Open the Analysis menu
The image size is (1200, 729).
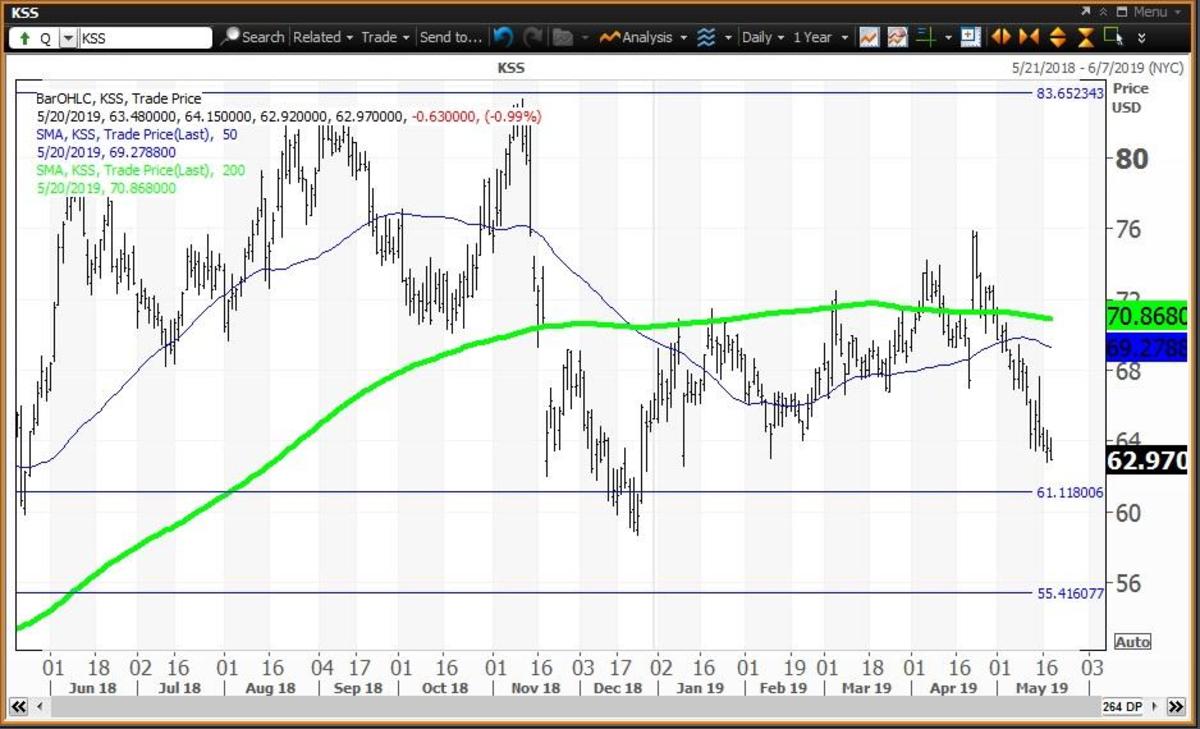644,37
